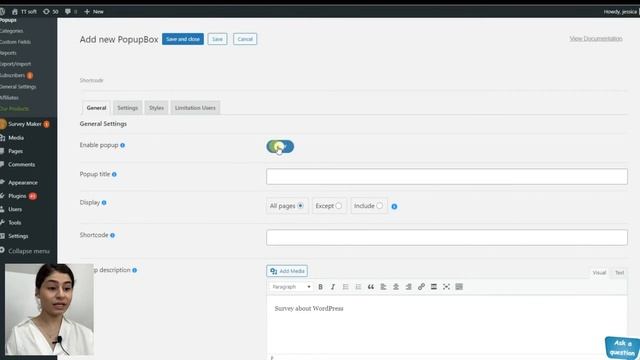Enter distraction-free fullscreen mode
The image size is (640, 360).
[x=447, y=287]
